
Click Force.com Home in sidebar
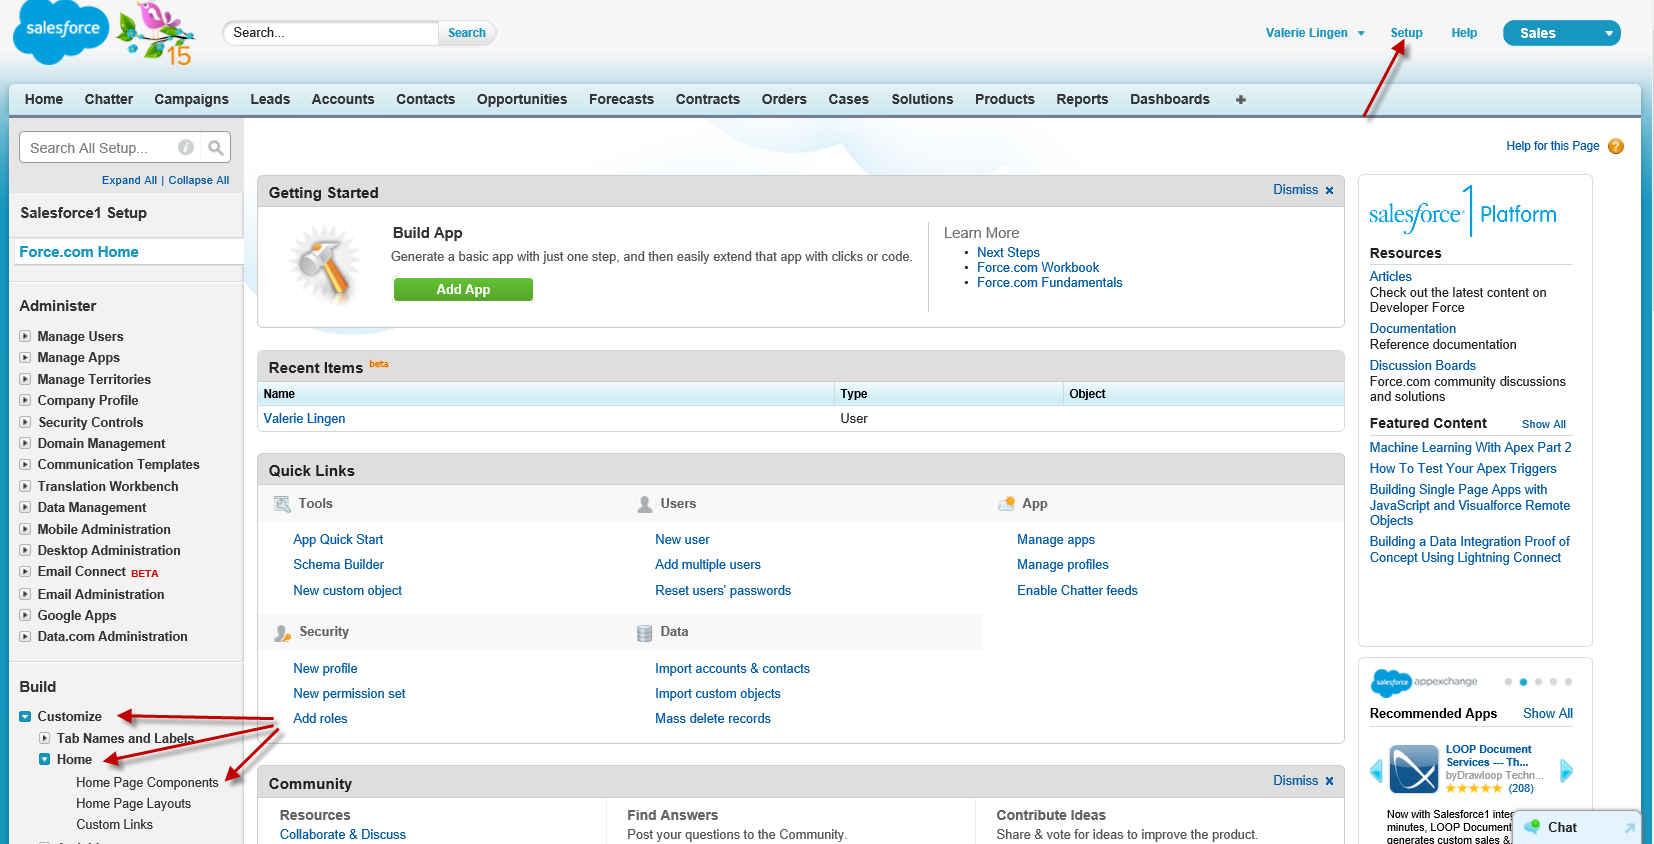tap(79, 252)
